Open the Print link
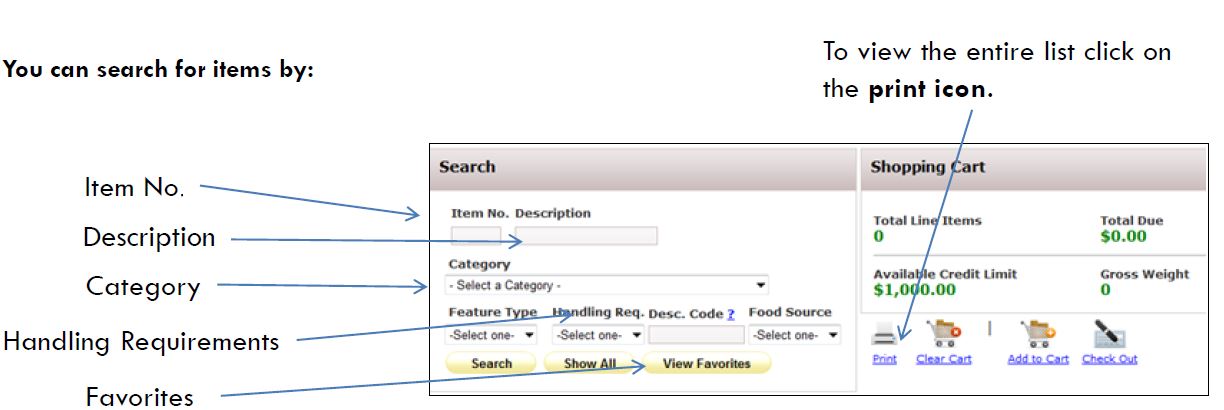The width and height of the screenshot is (1224, 410). pos(885,359)
